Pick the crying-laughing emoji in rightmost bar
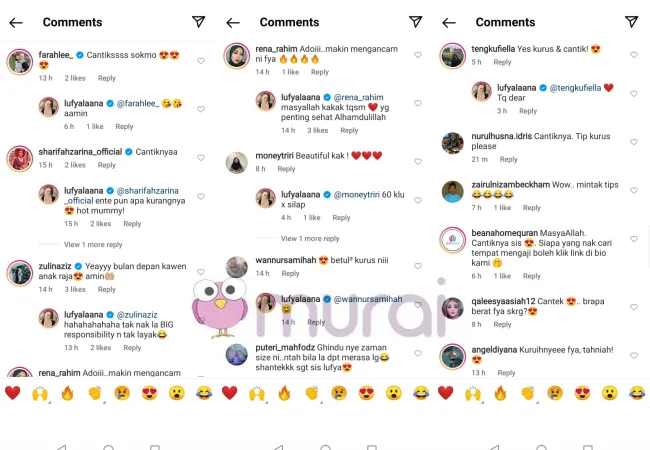Image resolution: width=650 pixels, height=450 pixels. point(637,393)
